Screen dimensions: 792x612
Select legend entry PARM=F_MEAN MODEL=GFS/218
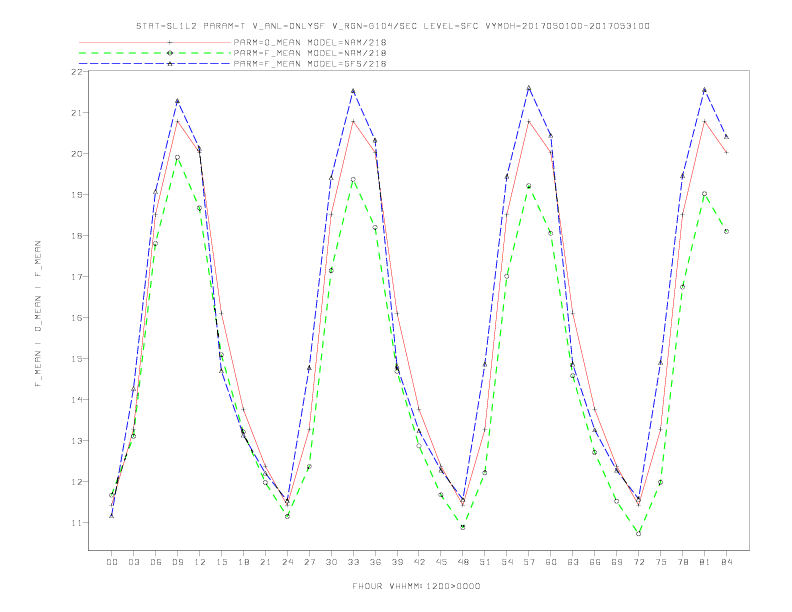[x=310, y=64]
